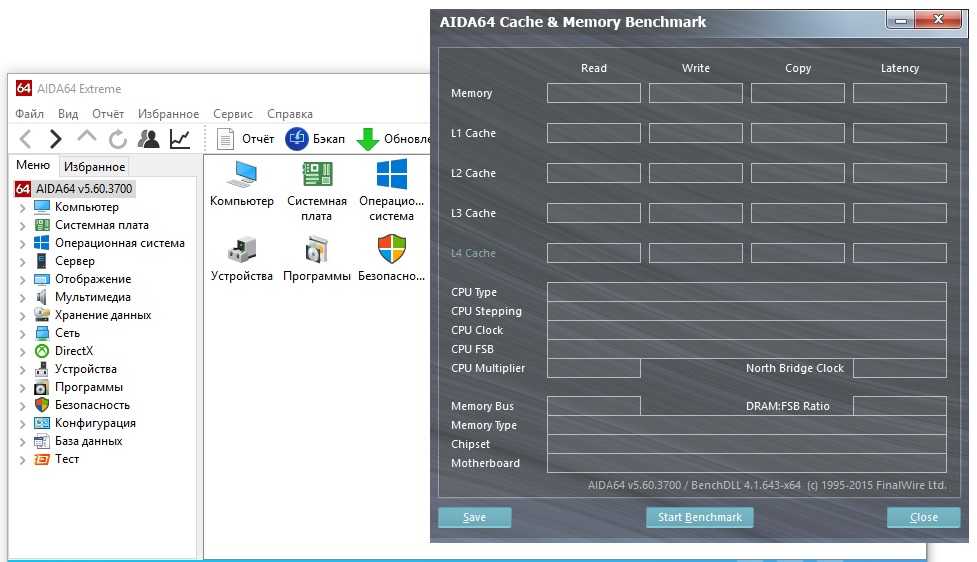The image size is (977, 562).
Task: Switch to the Меню tab
Action: [33, 165]
